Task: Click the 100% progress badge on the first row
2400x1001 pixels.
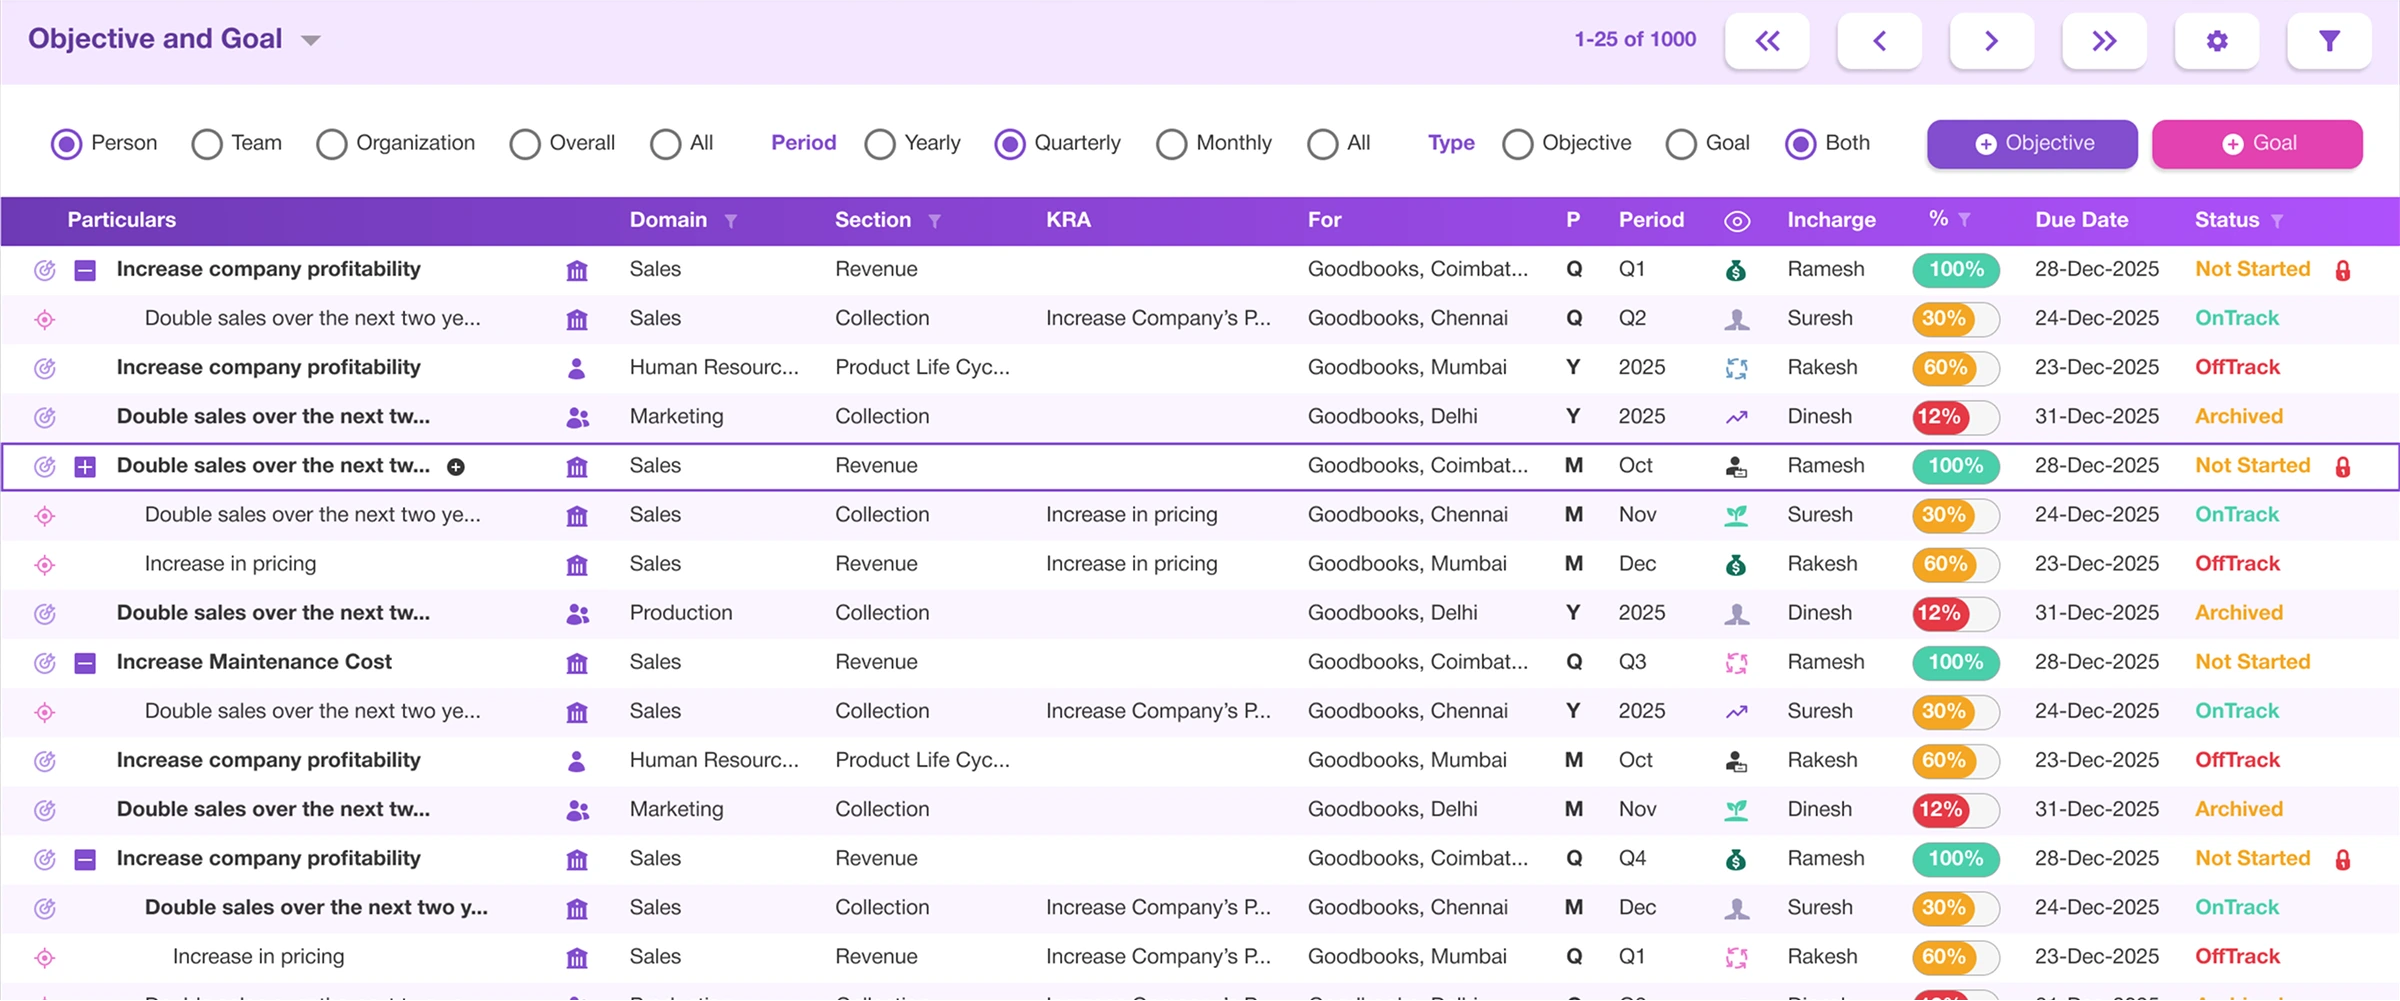Action: (1955, 269)
